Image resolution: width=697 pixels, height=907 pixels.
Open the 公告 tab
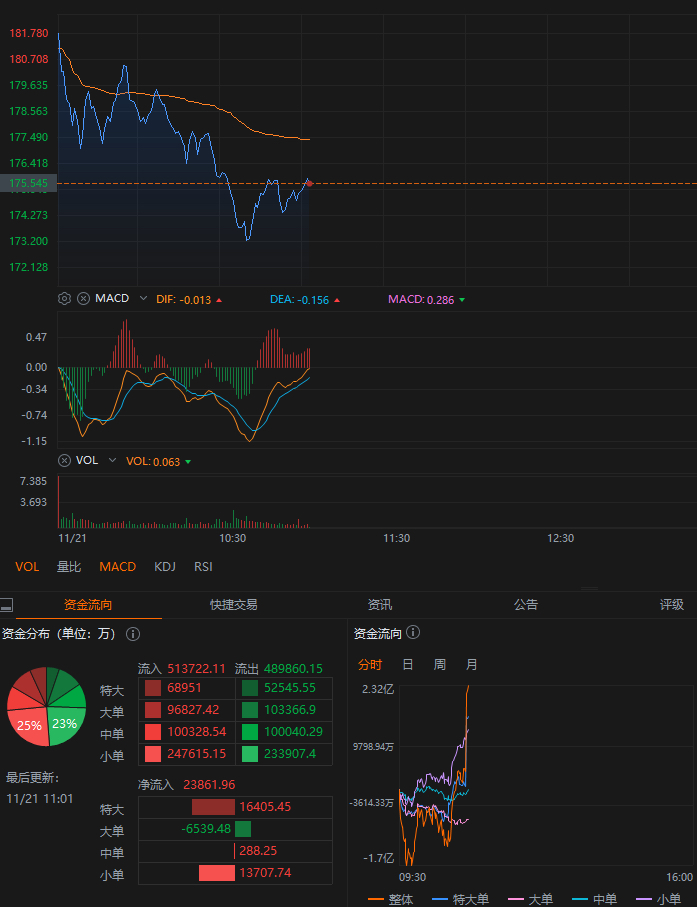pyautogui.click(x=526, y=605)
